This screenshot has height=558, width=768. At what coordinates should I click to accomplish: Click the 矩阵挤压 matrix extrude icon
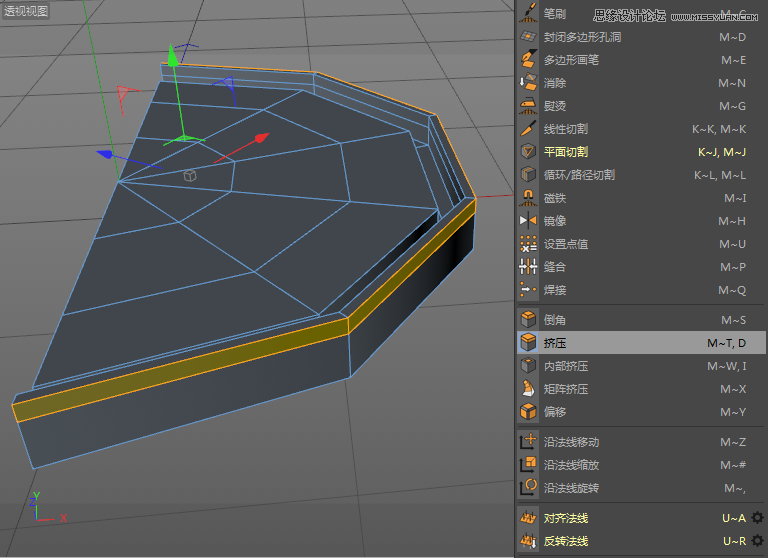(x=528, y=389)
